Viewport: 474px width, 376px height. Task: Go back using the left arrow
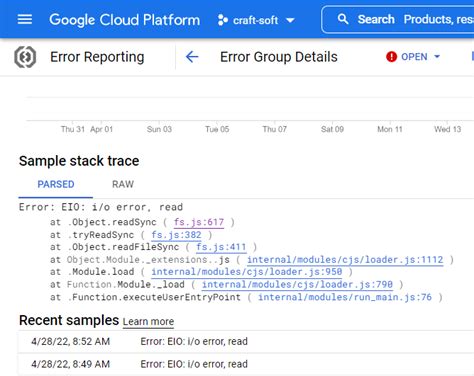coord(192,57)
